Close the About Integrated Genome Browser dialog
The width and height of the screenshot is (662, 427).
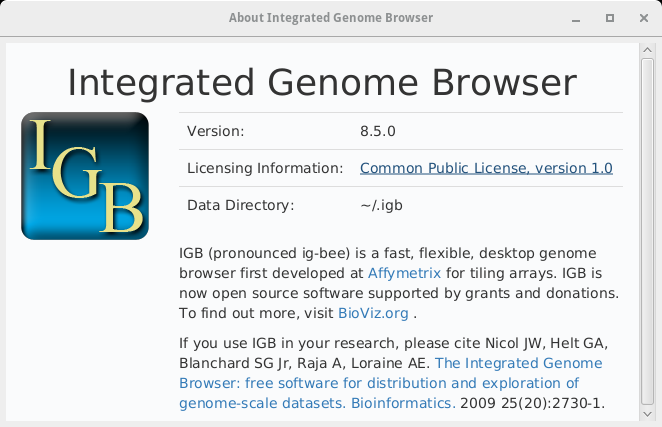coord(641,18)
